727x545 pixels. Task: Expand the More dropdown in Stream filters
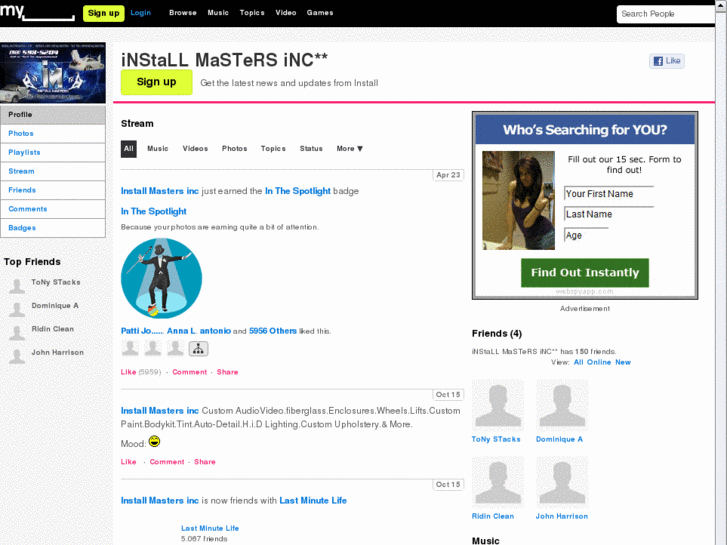click(350, 149)
